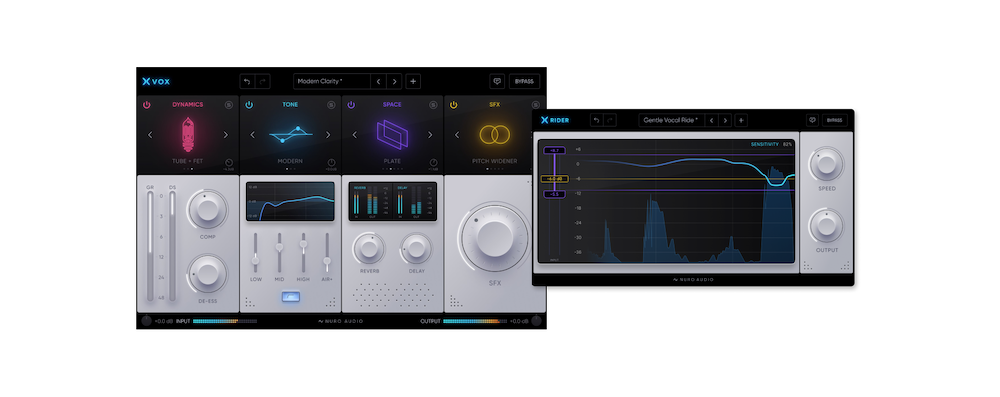
Task: Disable the SFX module power switch
Action: tap(453, 105)
